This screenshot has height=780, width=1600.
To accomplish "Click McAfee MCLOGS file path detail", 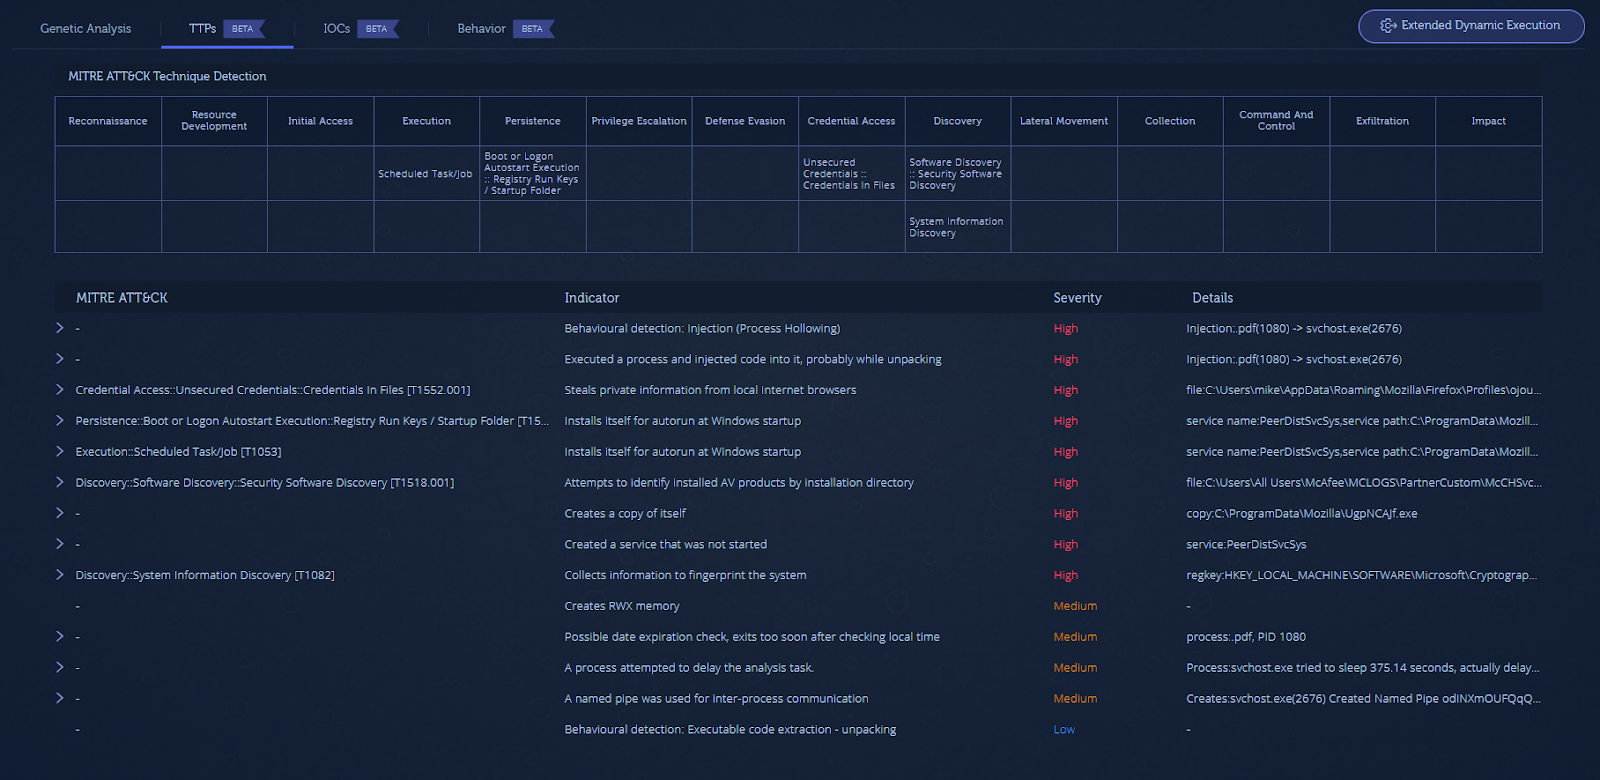I will 1364,482.
